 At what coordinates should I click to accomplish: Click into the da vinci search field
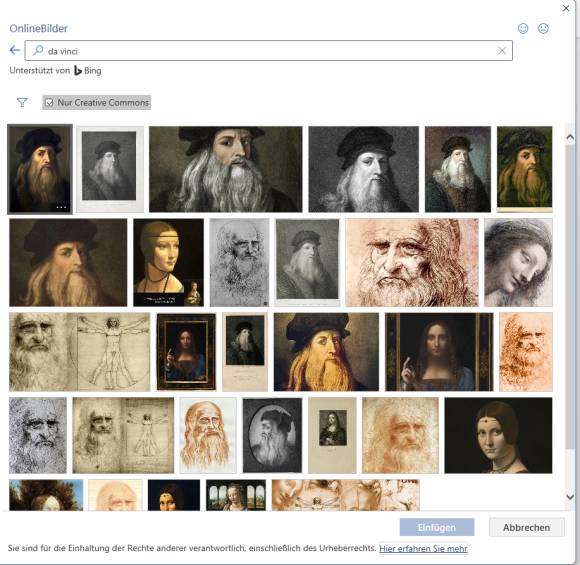tap(269, 51)
